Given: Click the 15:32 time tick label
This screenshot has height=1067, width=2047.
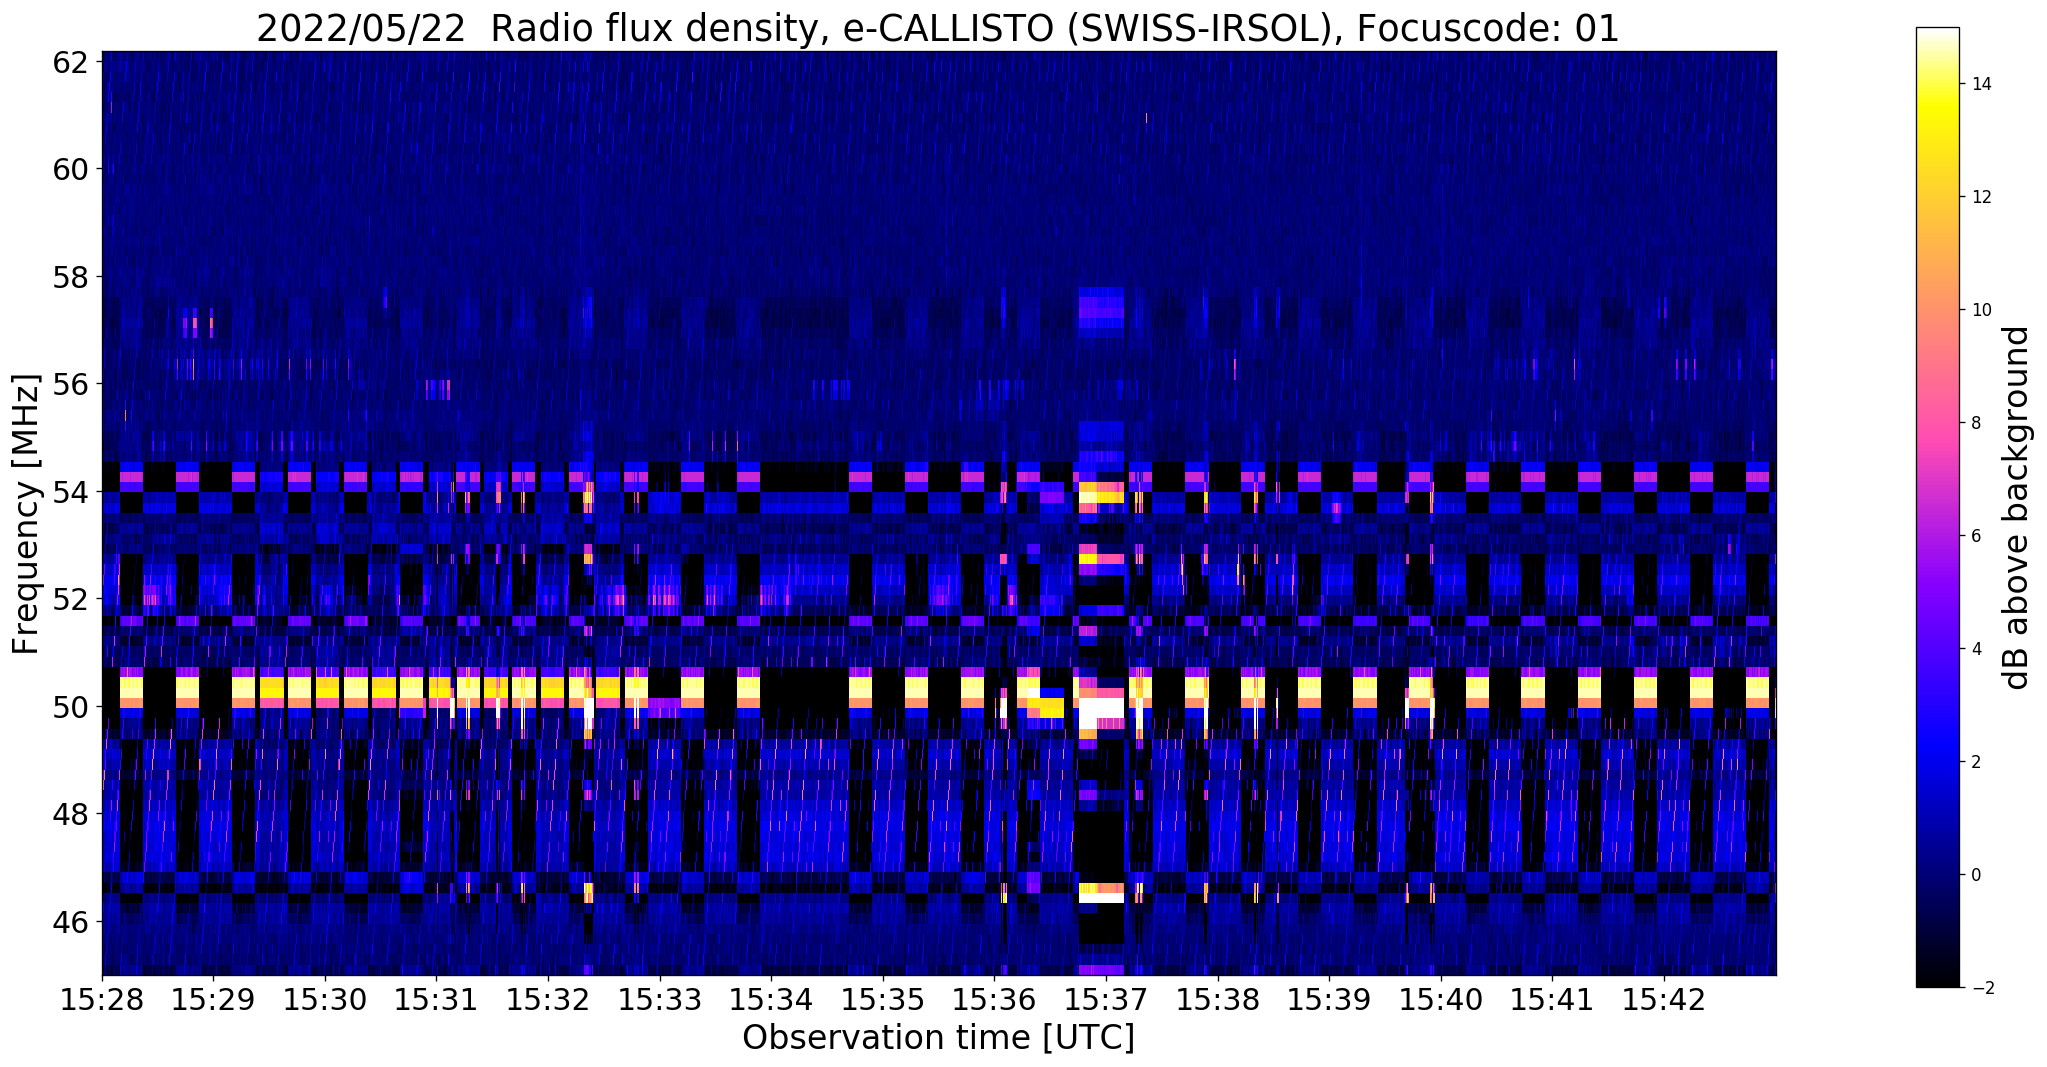Looking at the screenshot, I should [548, 1000].
